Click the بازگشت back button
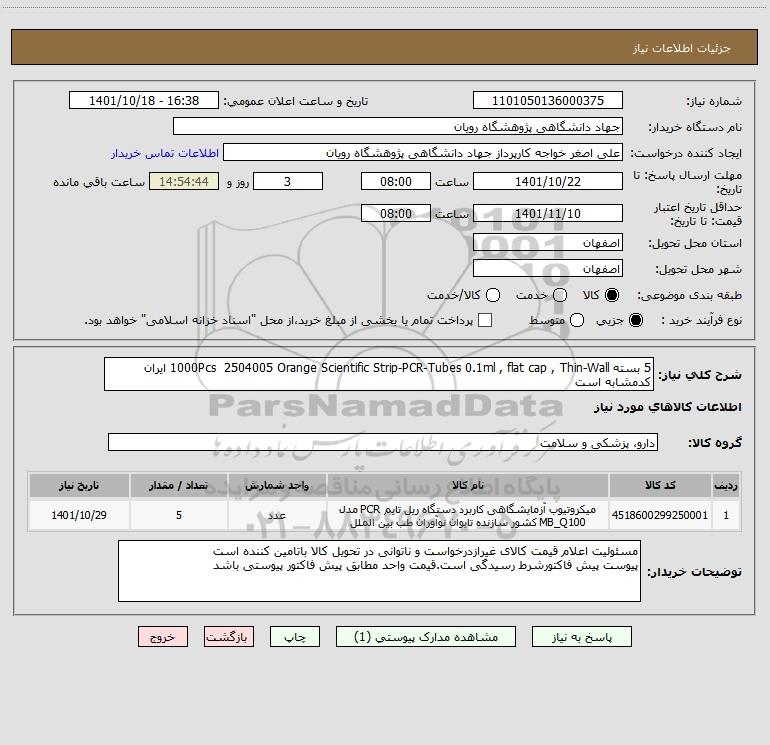The image size is (770, 745). click(229, 637)
